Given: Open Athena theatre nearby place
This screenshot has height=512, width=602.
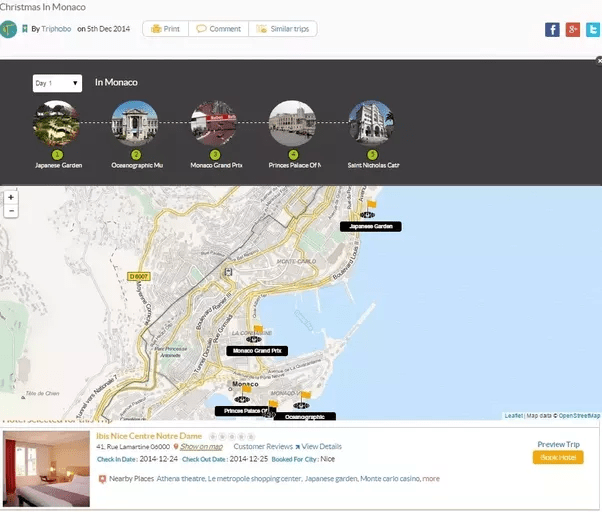Looking at the screenshot, I should click(180, 479).
